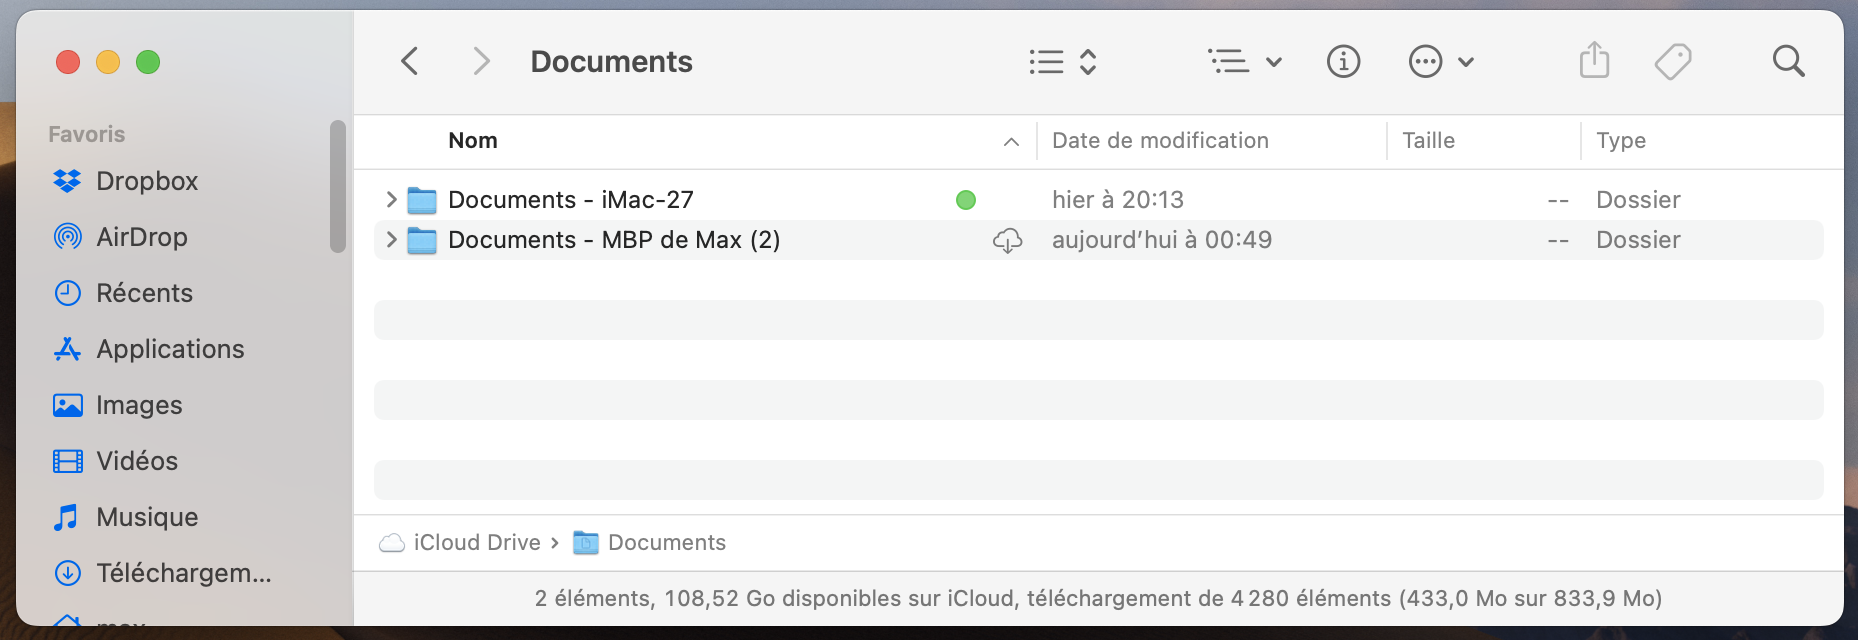The width and height of the screenshot is (1858, 640).
Task: Download the MBP de Max folder from iCloud
Action: point(1007,240)
